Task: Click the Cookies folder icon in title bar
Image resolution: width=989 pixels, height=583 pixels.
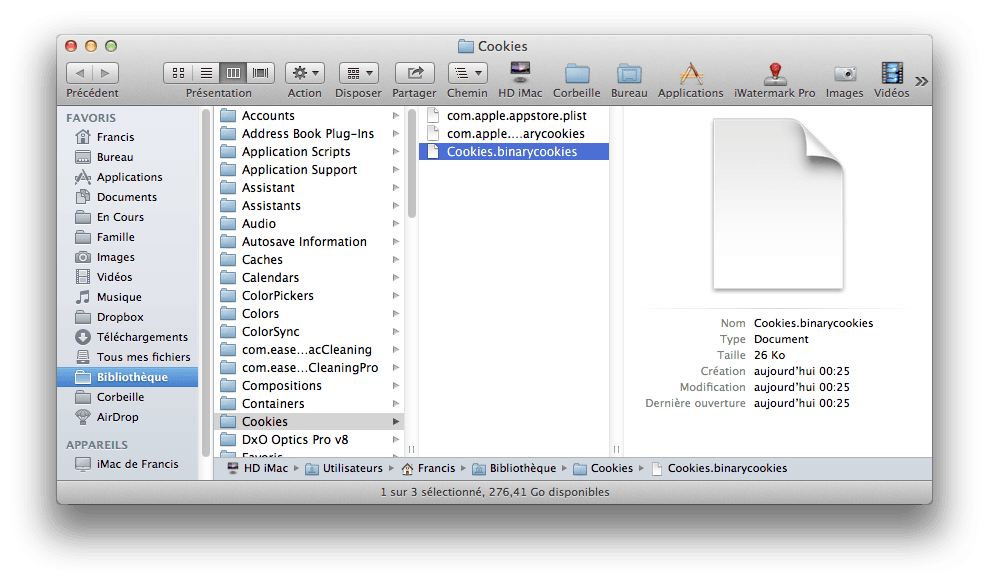Action: (x=465, y=46)
